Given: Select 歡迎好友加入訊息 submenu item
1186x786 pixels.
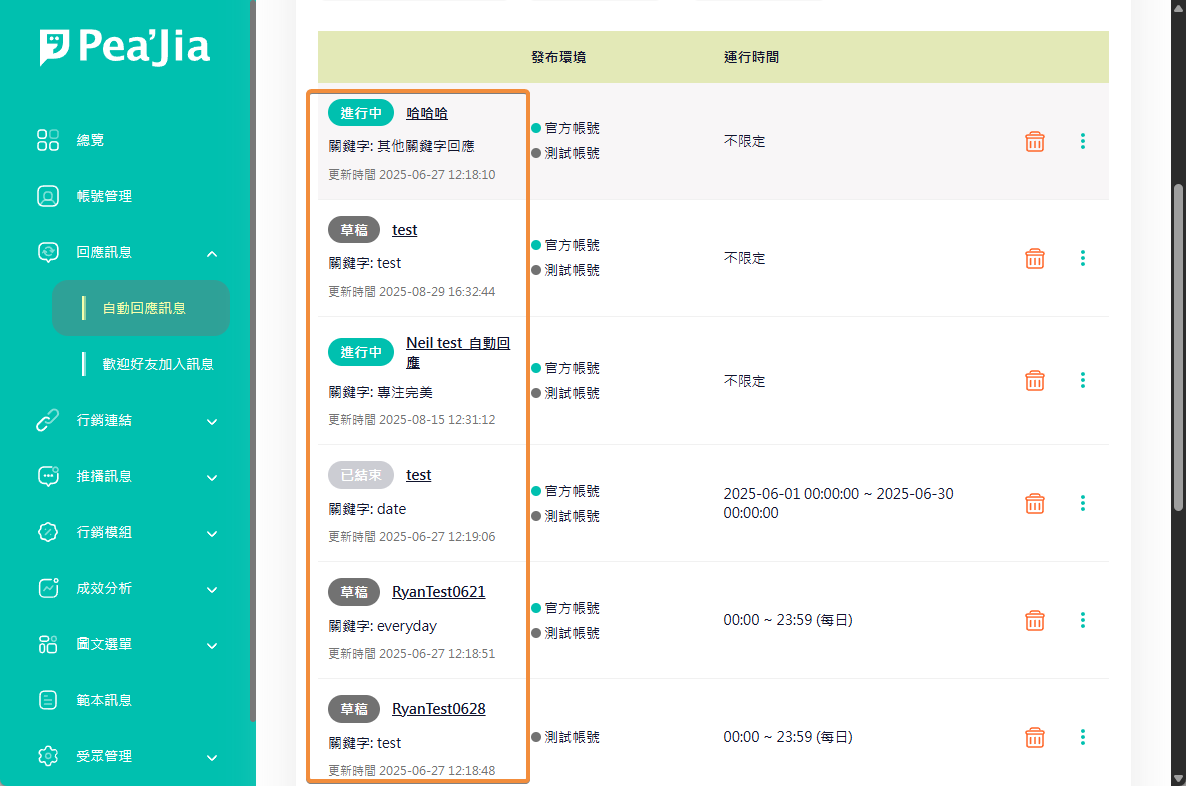Looking at the screenshot, I should (158, 364).
